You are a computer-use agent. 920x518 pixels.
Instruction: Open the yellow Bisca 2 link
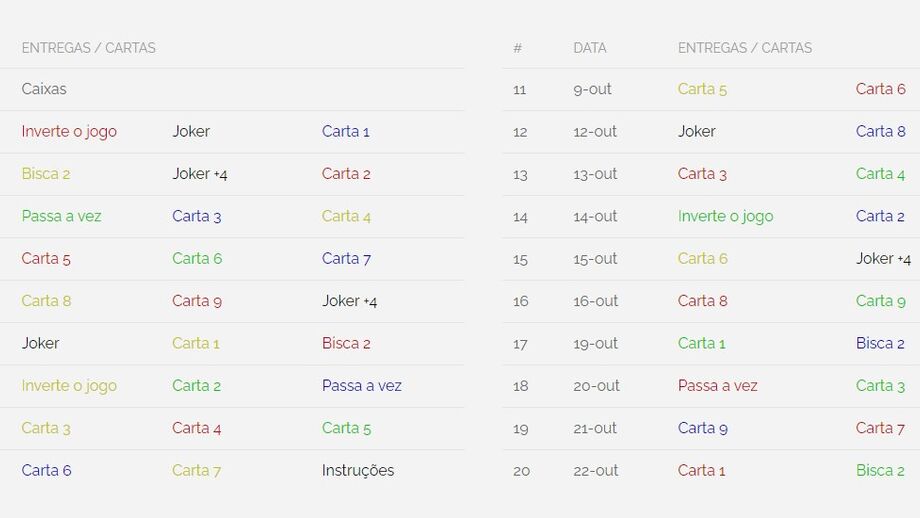click(x=46, y=174)
